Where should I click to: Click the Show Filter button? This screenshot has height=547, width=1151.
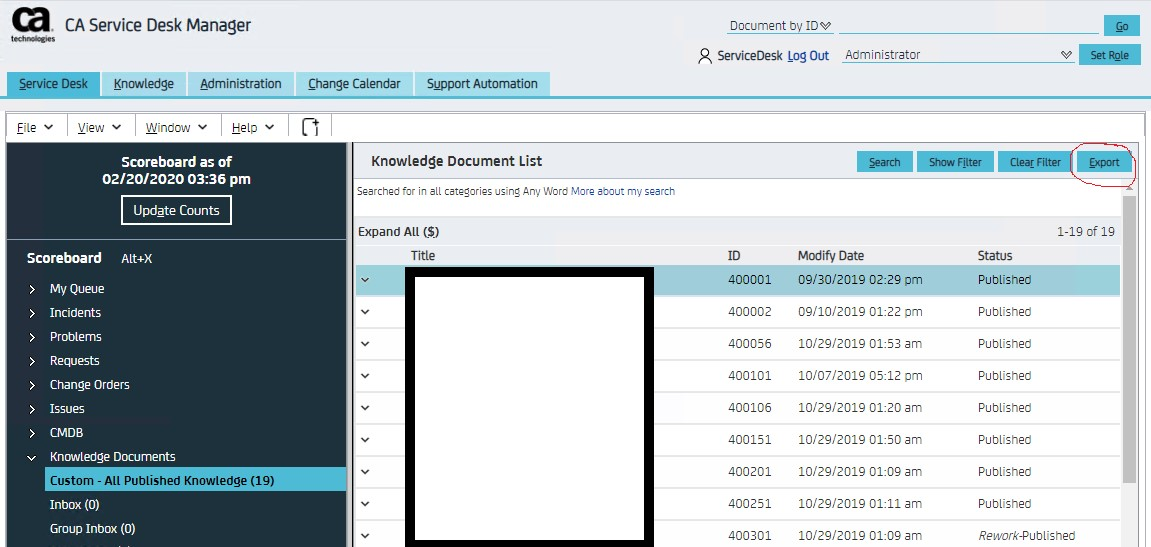tap(955, 162)
